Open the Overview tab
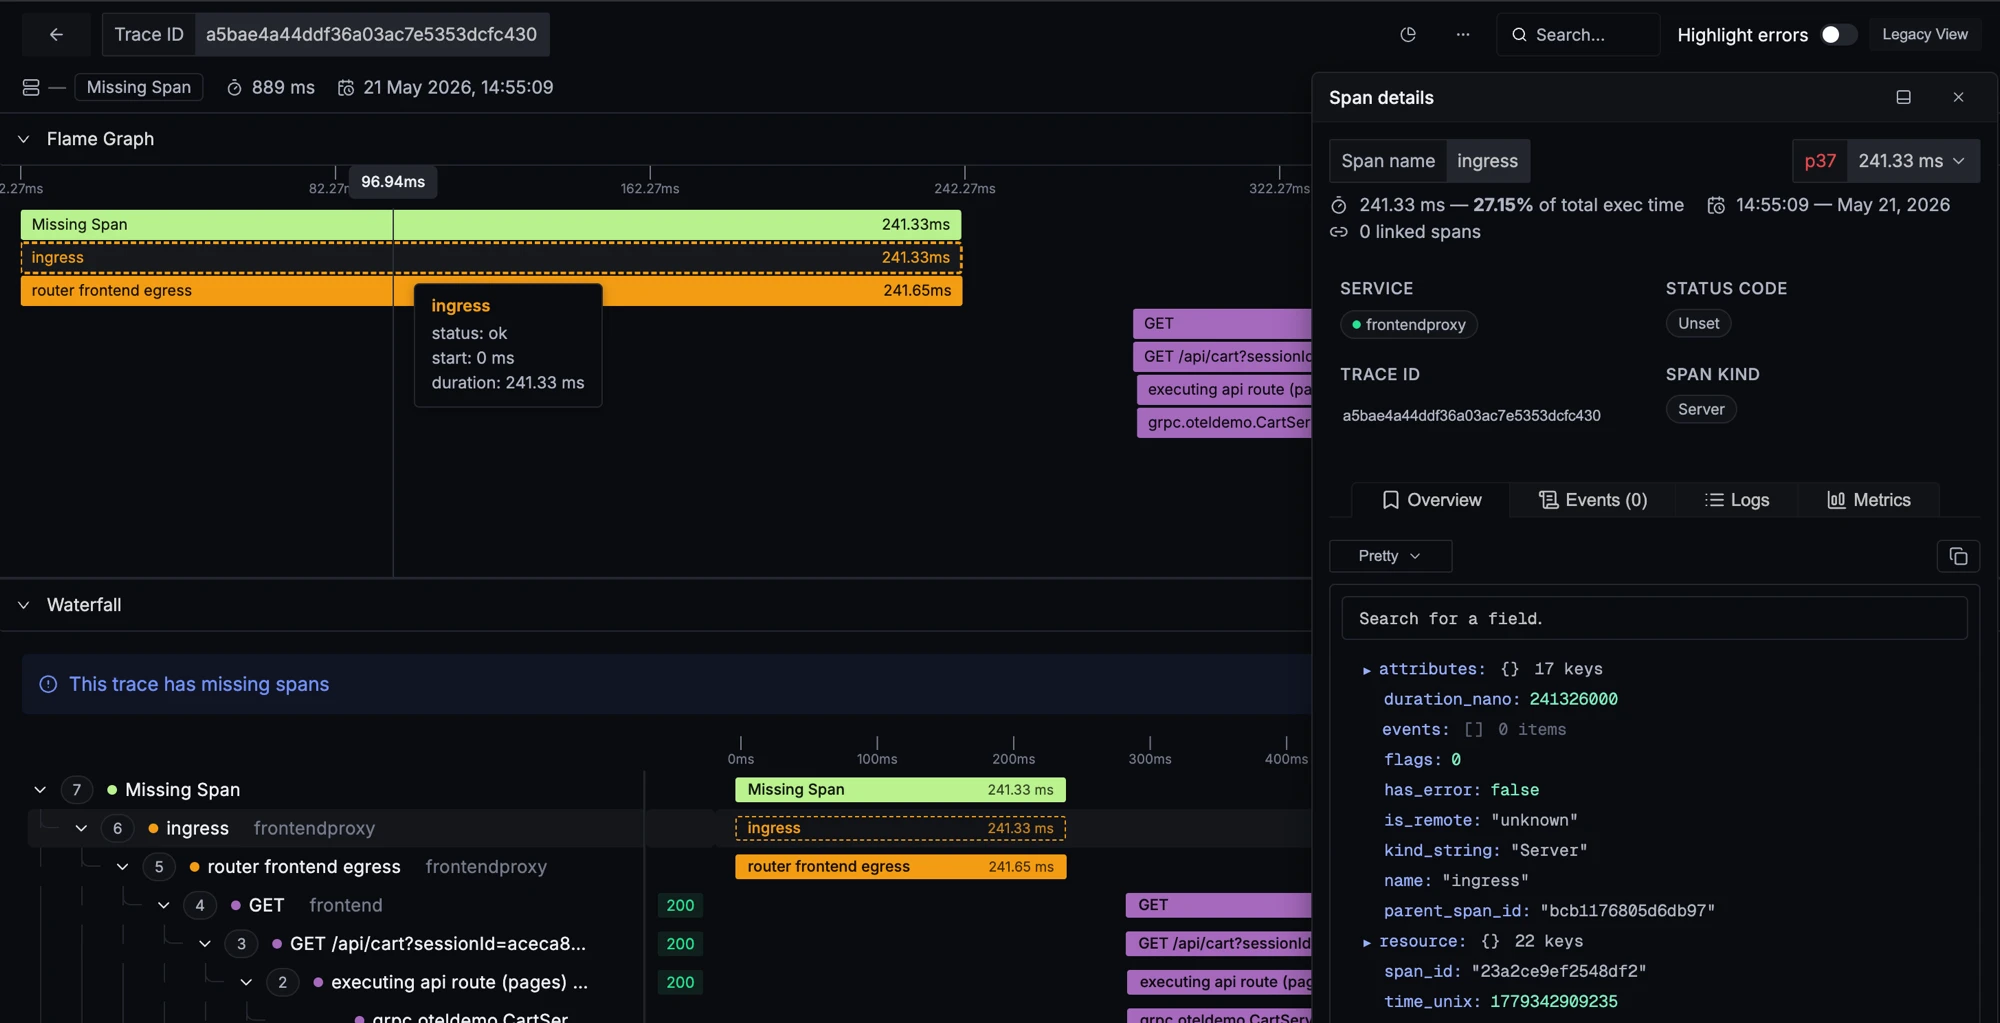Image resolution: width=2000 pixels, height=1023 pixels. click(1431, 500)
